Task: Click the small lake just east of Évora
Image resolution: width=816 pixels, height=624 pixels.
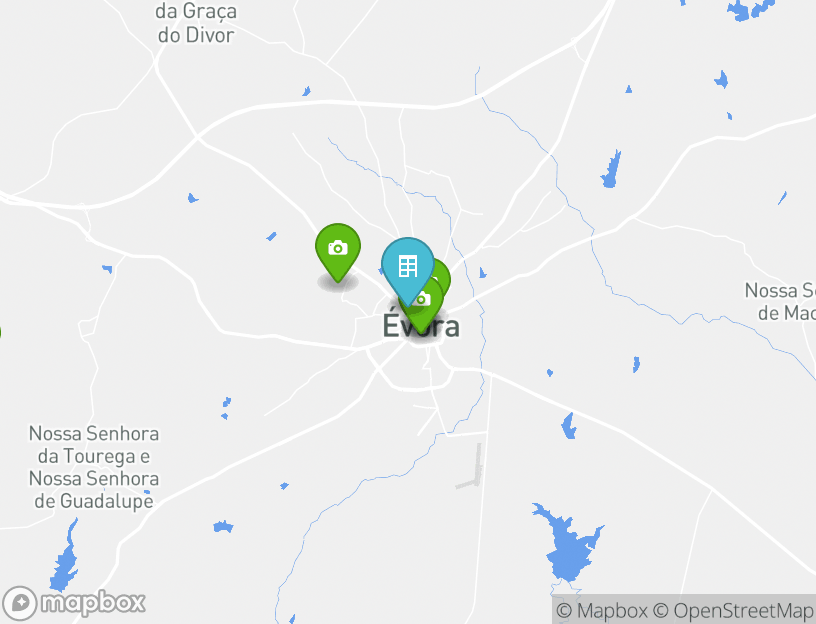Action: pos(482,273)
